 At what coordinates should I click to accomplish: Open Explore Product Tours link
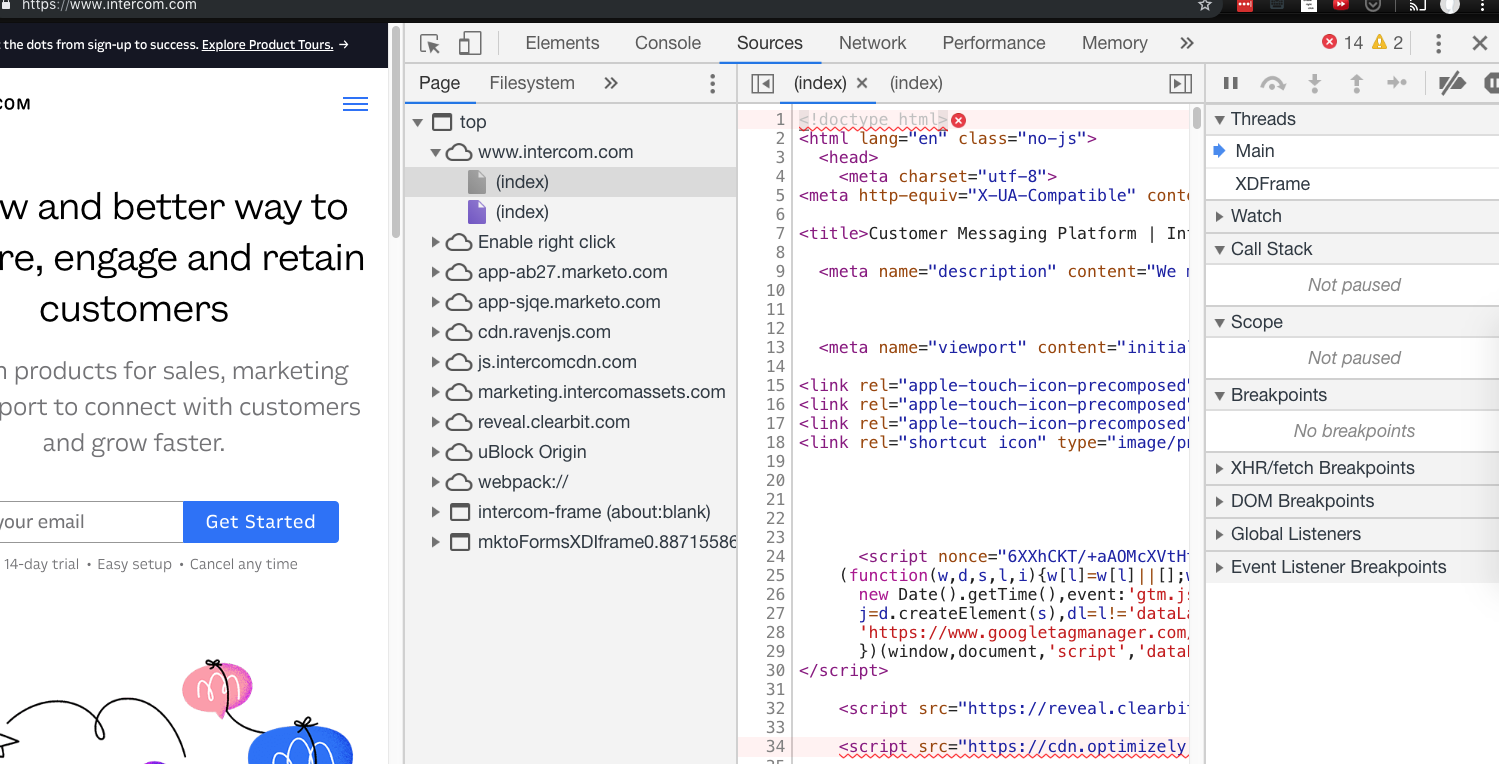coord(267,44)
